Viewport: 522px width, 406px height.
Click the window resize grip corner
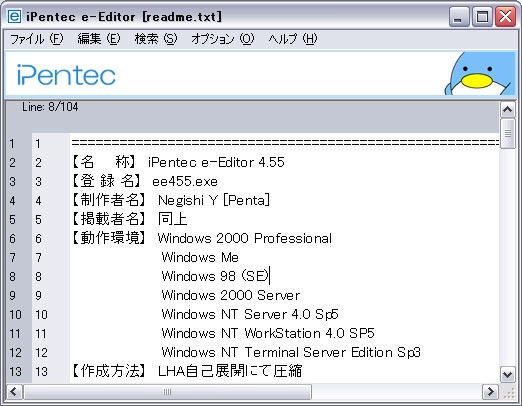point(509,393)
